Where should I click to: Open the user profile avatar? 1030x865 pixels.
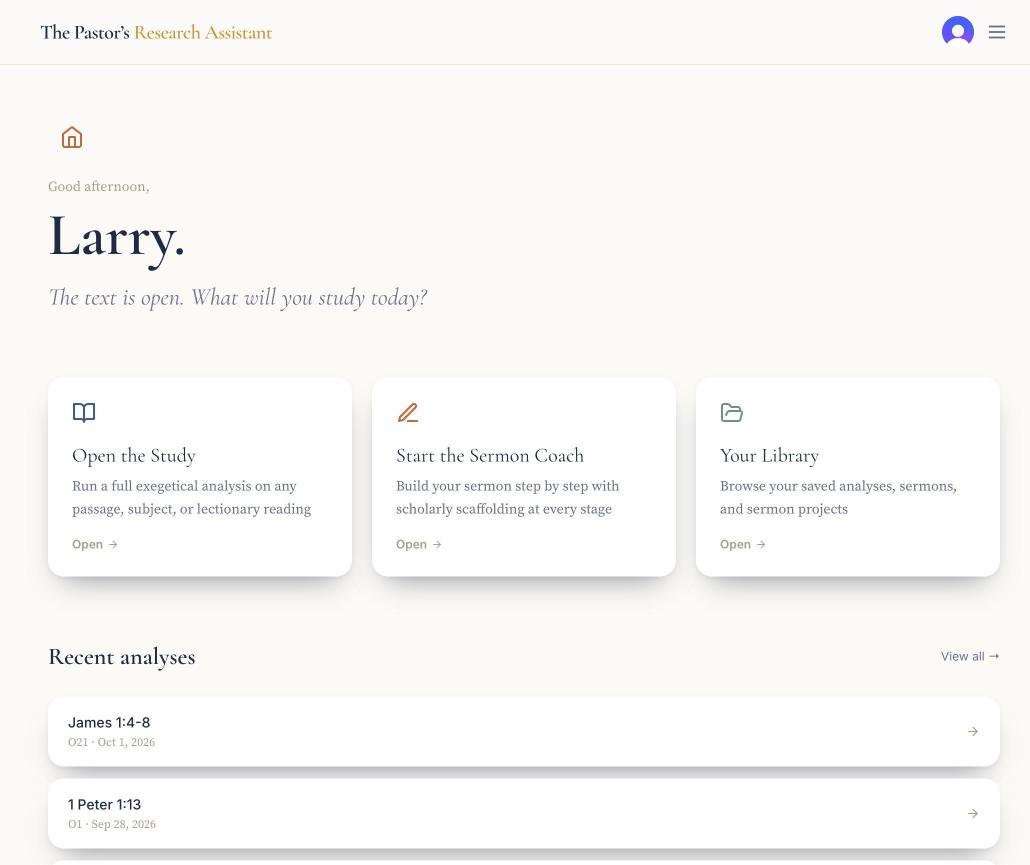pyautogui.click(x=958, y=32)
